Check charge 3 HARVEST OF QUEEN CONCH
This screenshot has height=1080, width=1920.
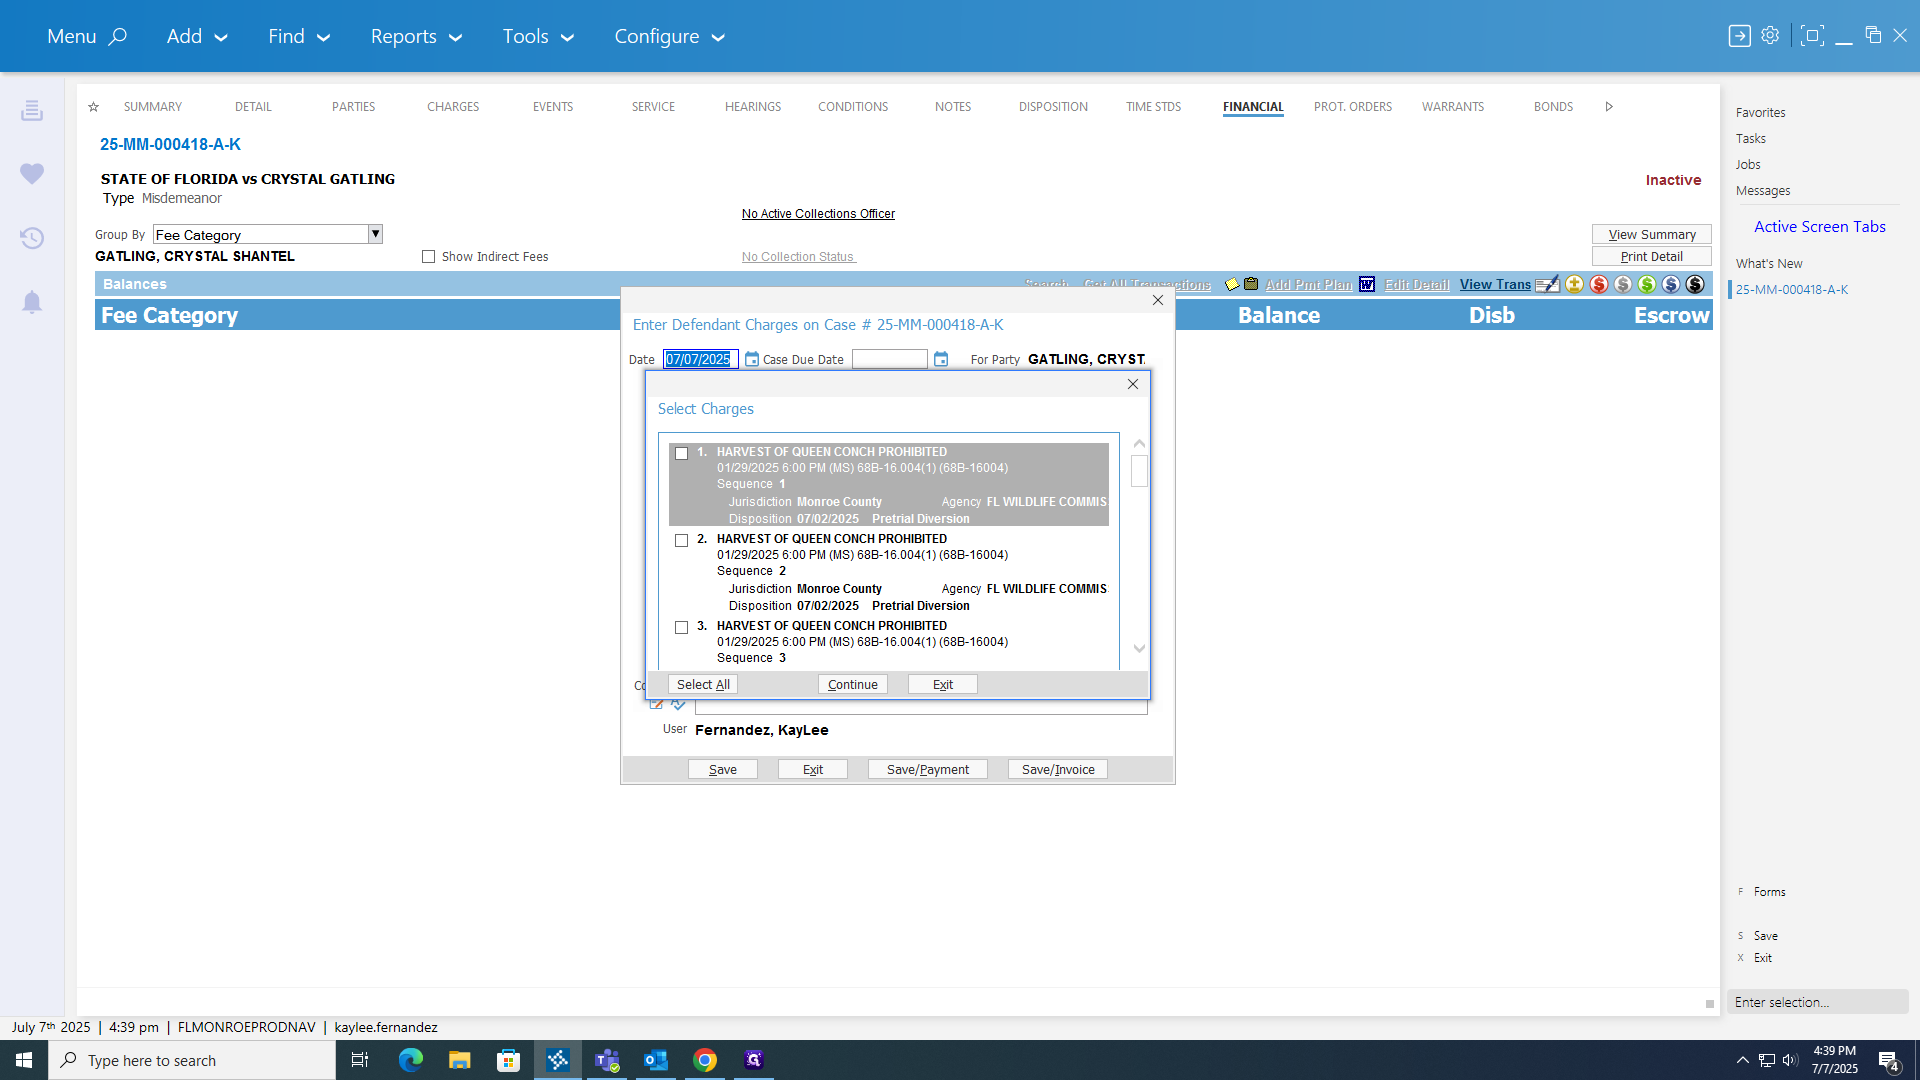click(x=682, y=628)
